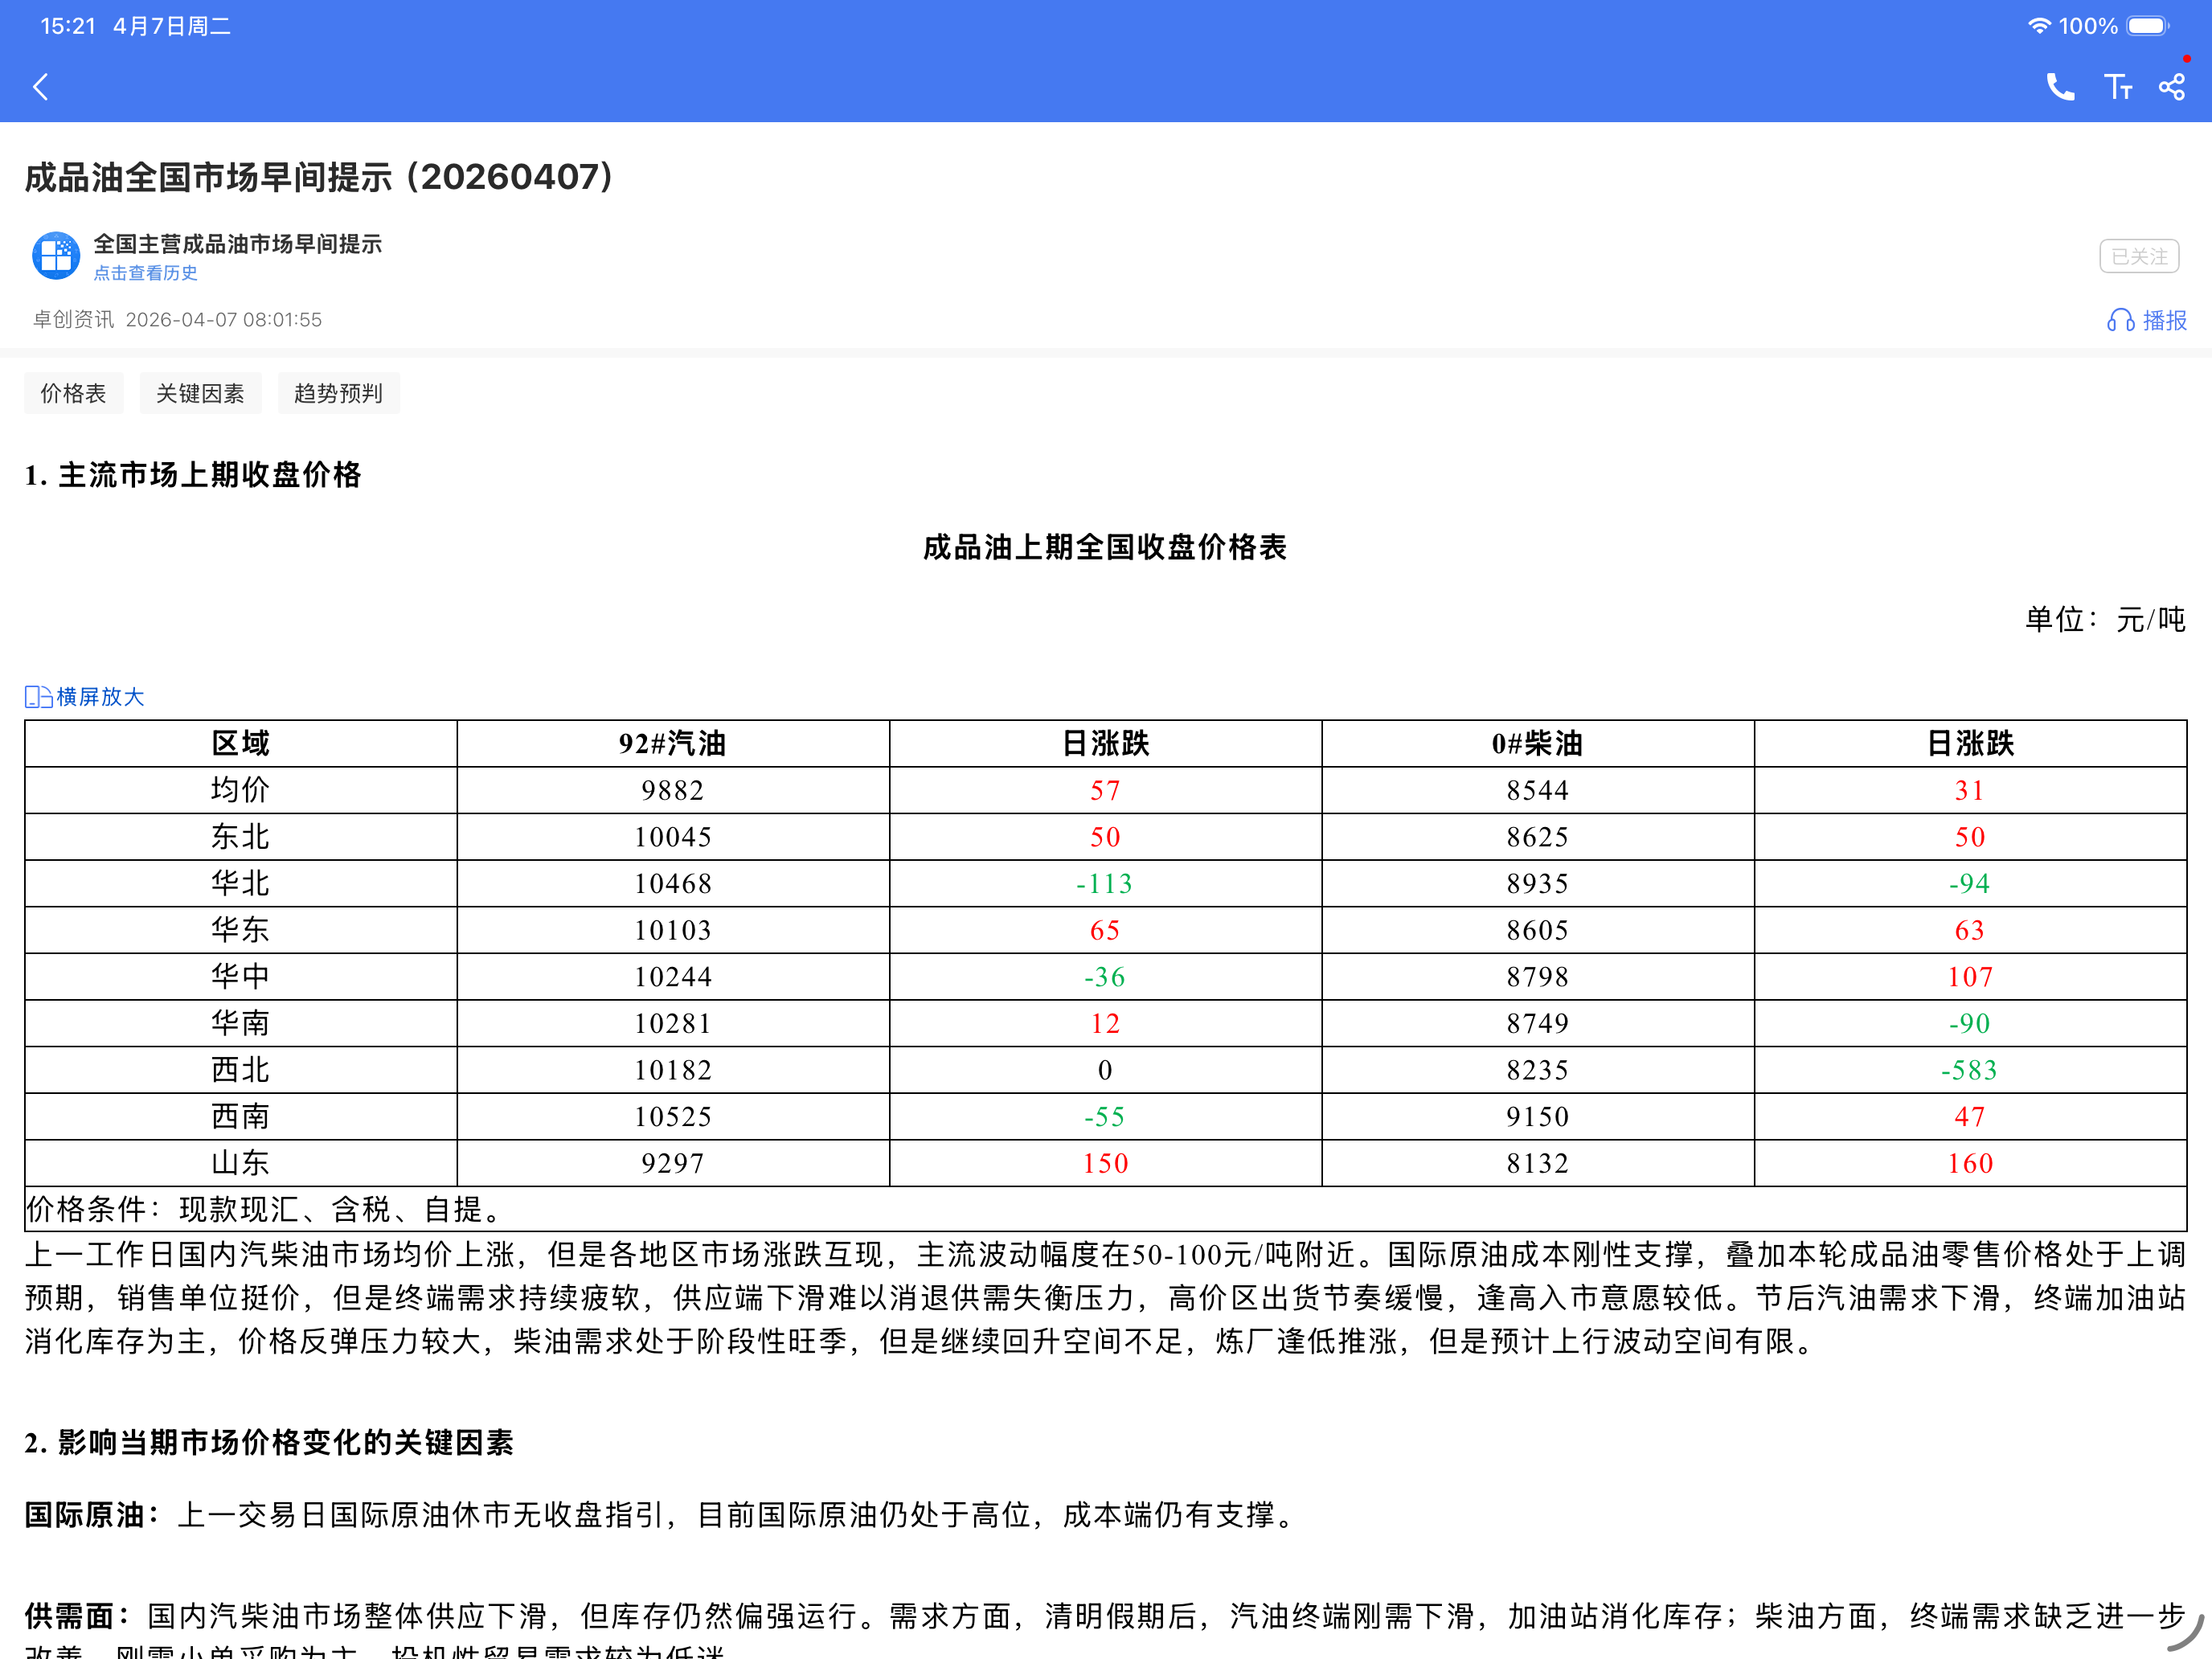The image size is (2212, 1659).
Task: Tap 播报 to play audio
Action: coord(2165,320)
